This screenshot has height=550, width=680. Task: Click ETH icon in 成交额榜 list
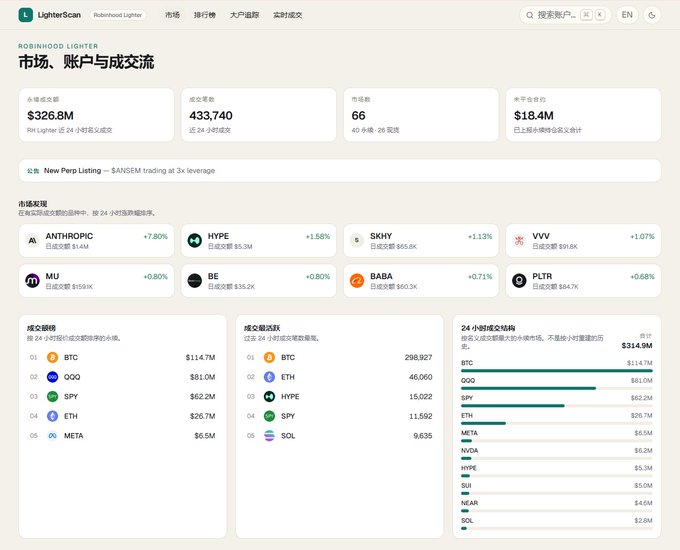[52, 416]
